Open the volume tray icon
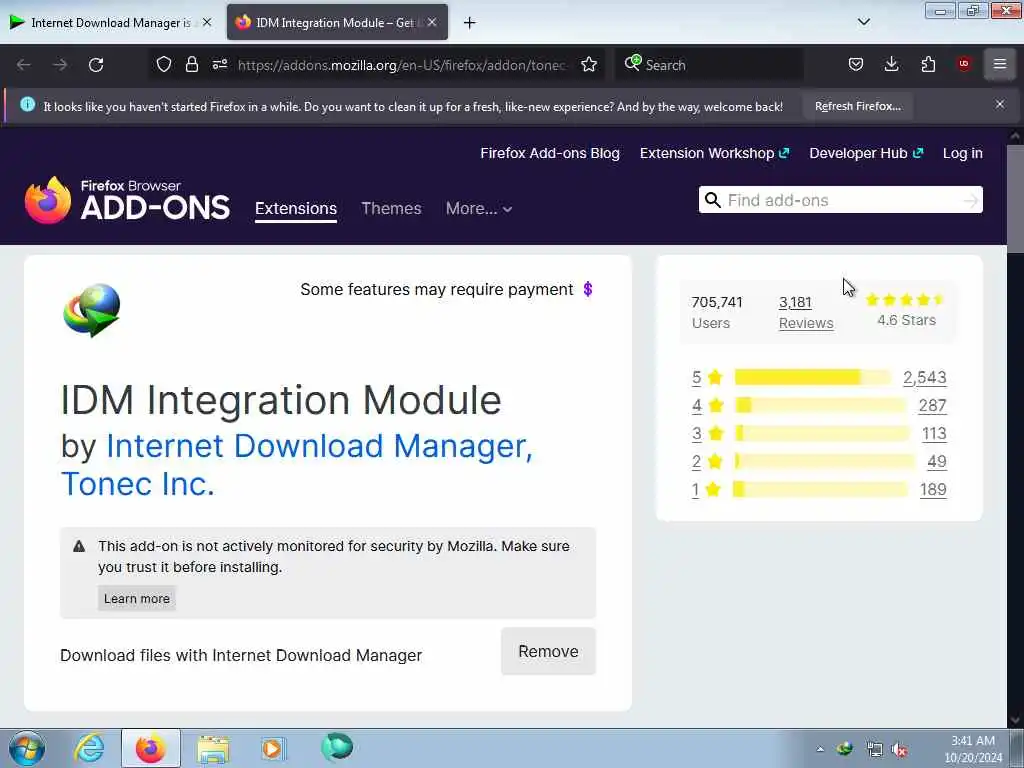This screenshot has width=1024, height=768. (x=900, y=750)
